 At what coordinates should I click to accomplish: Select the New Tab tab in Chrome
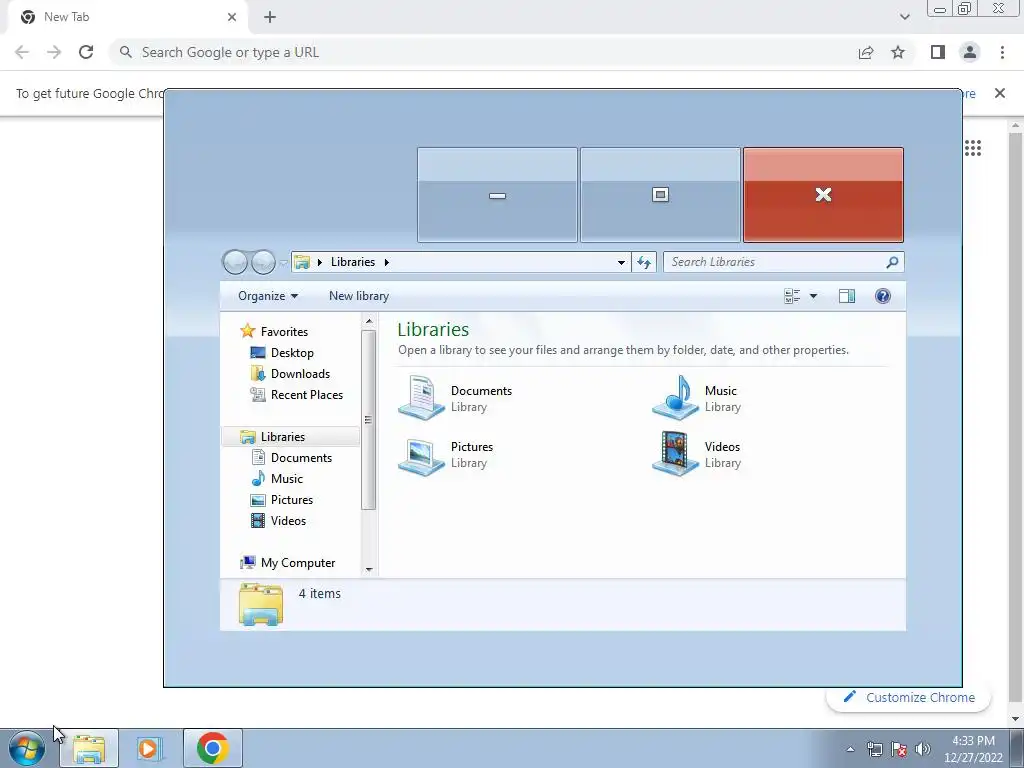click(x=127, y=17)
